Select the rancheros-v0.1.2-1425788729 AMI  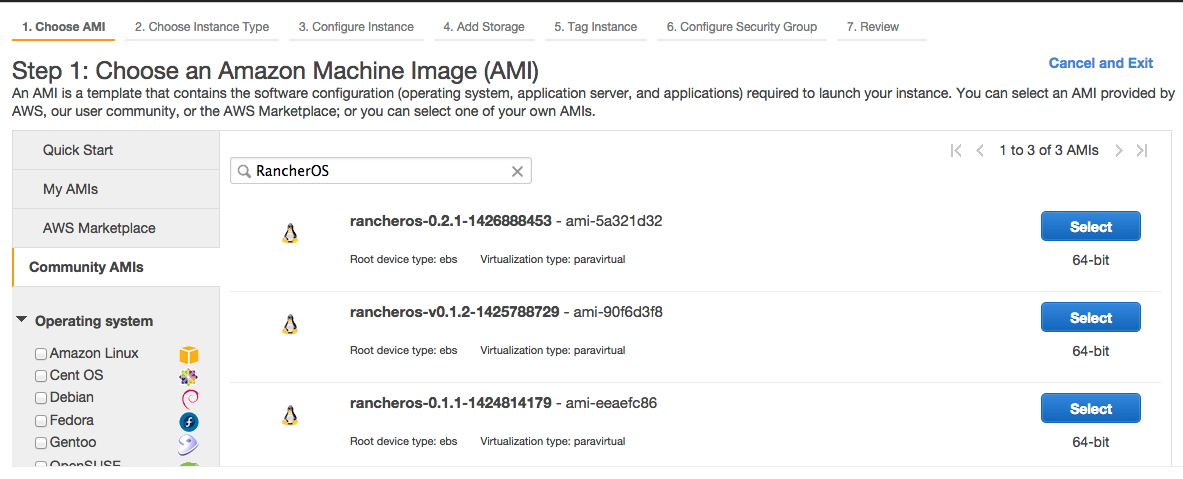coord(1090,318)
